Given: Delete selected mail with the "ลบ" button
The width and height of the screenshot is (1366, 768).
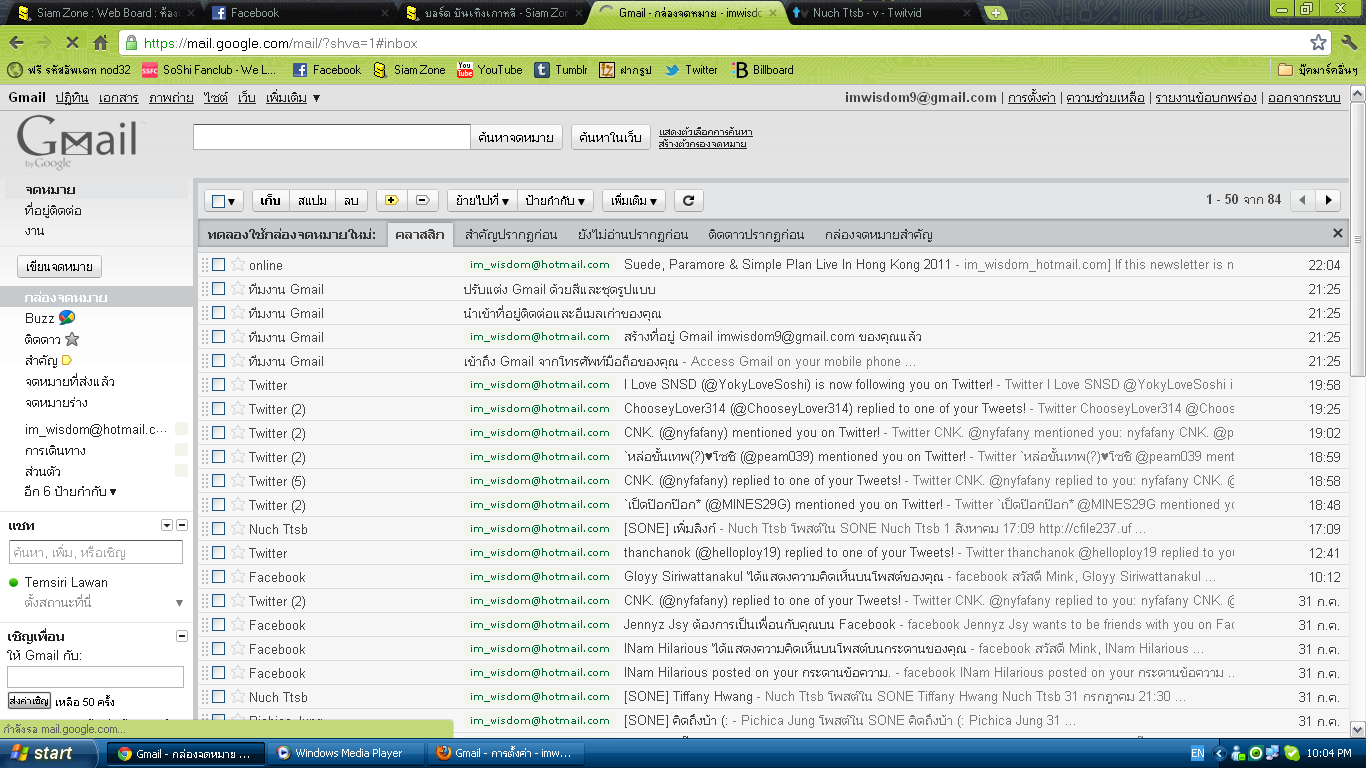Looking at the screenshot, I should 351,200.
